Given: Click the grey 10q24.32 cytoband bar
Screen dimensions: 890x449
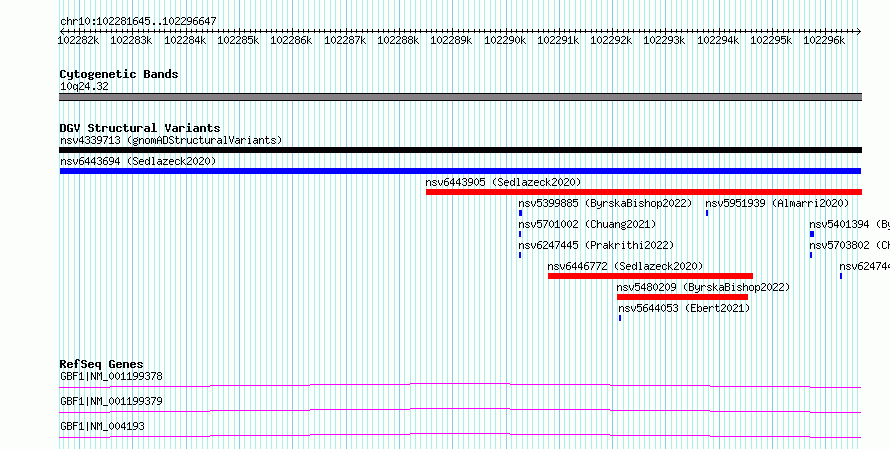Looking at the screenshot, I should pyautogui.click(x=460, y=97).
